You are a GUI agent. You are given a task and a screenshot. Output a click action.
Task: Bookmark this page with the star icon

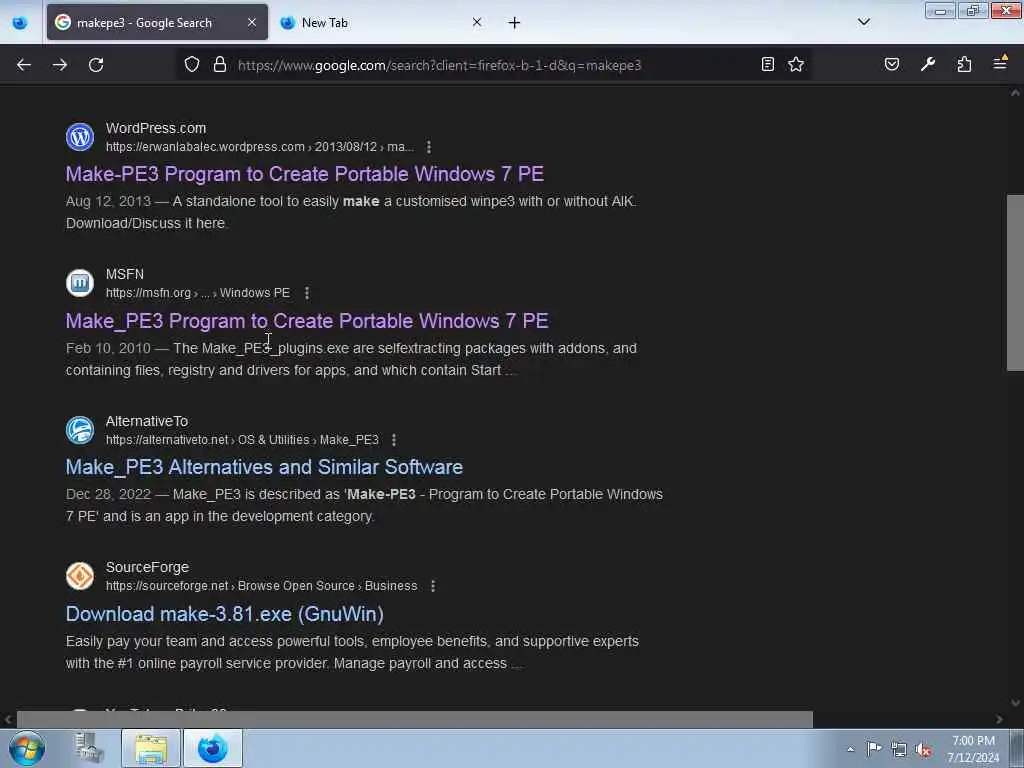(795, 64)
